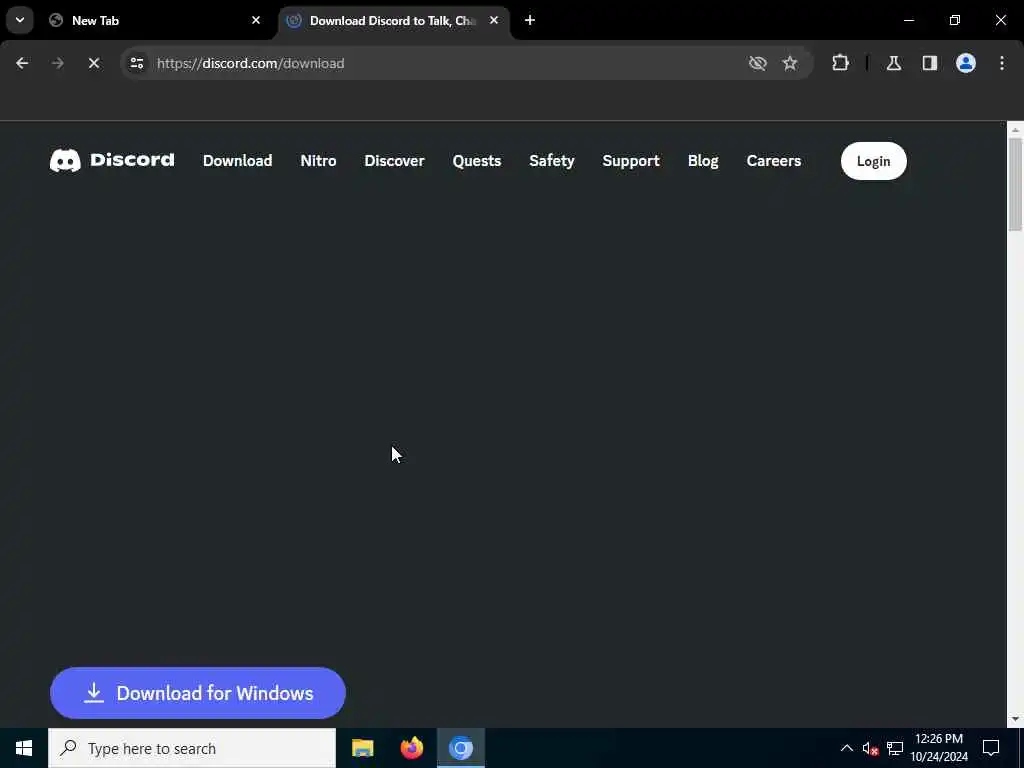The image size is (1024, 768).
Task: Click the address bar URL
Action: click(250, 63)
